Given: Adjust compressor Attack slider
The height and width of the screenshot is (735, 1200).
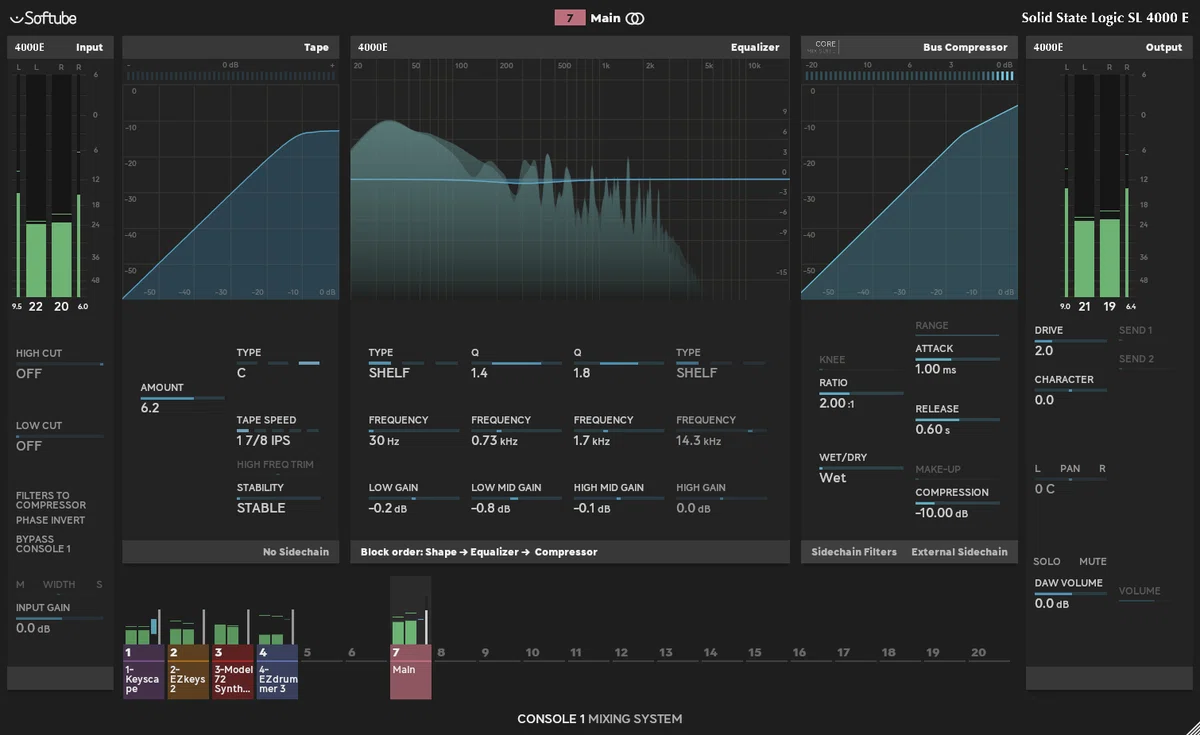Looking at the screenshot, I should click(x=957, y=359).
